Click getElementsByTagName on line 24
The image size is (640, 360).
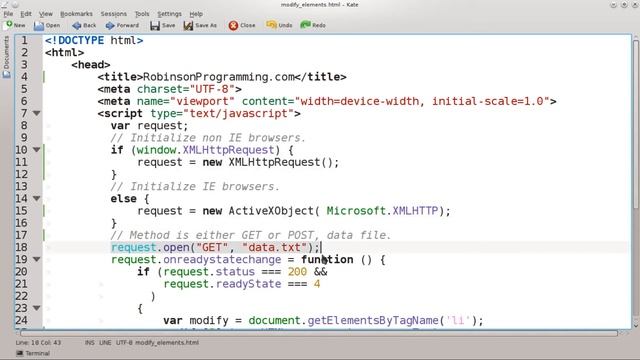pyautogui.click(x=373, y=320)
